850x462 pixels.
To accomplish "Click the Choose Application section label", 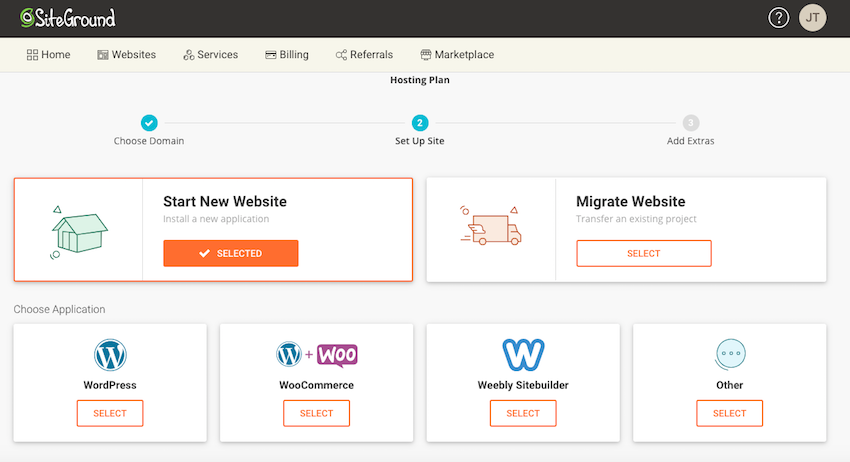I will point(60,309).
